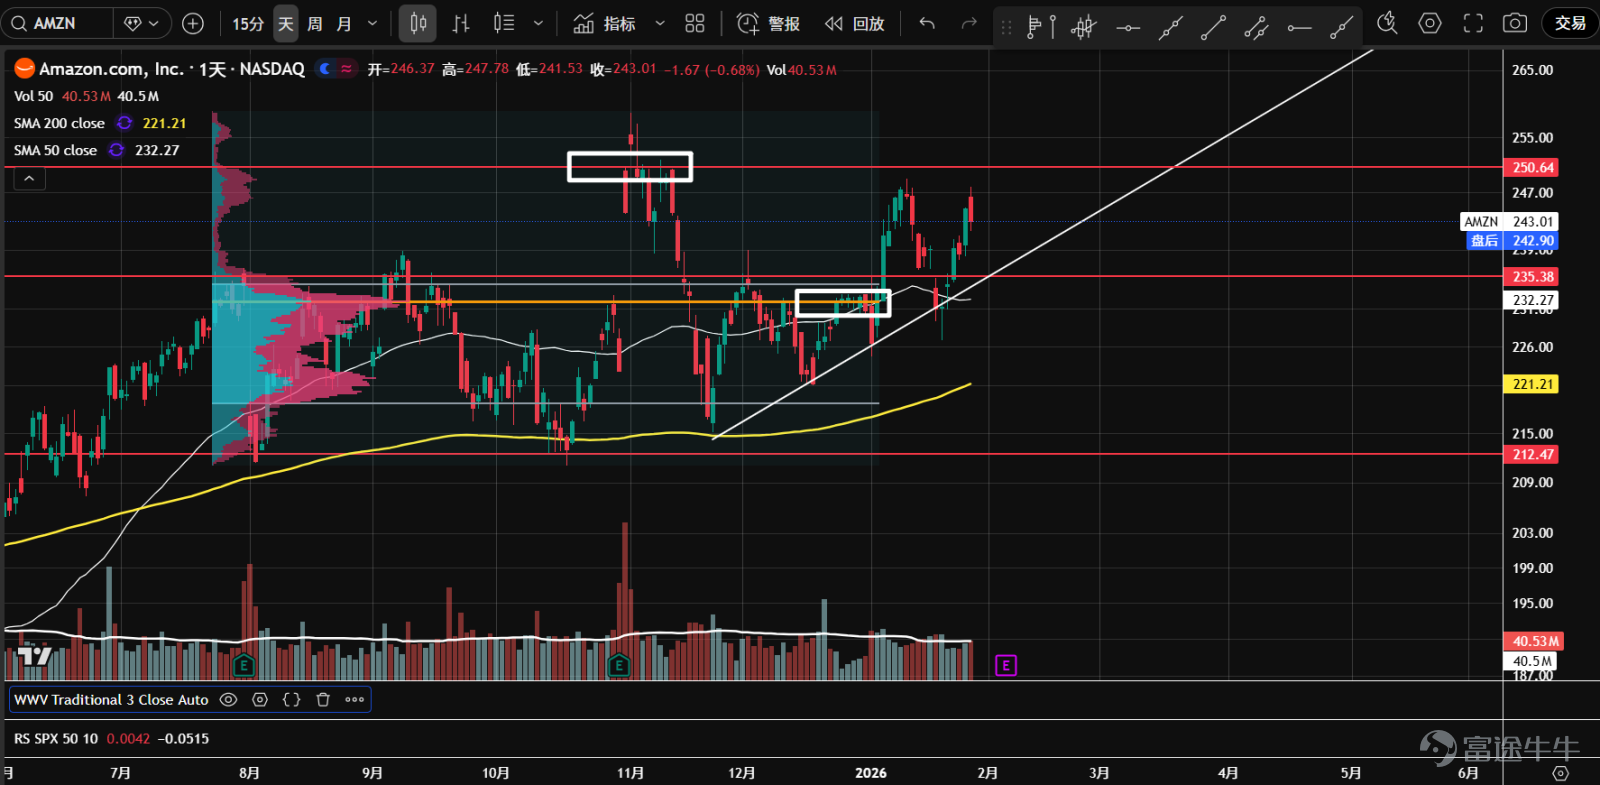Click the green E earnings marker near August
Image resolution: width=1600 pixels, height=785 pixels.
click(243, 665)
